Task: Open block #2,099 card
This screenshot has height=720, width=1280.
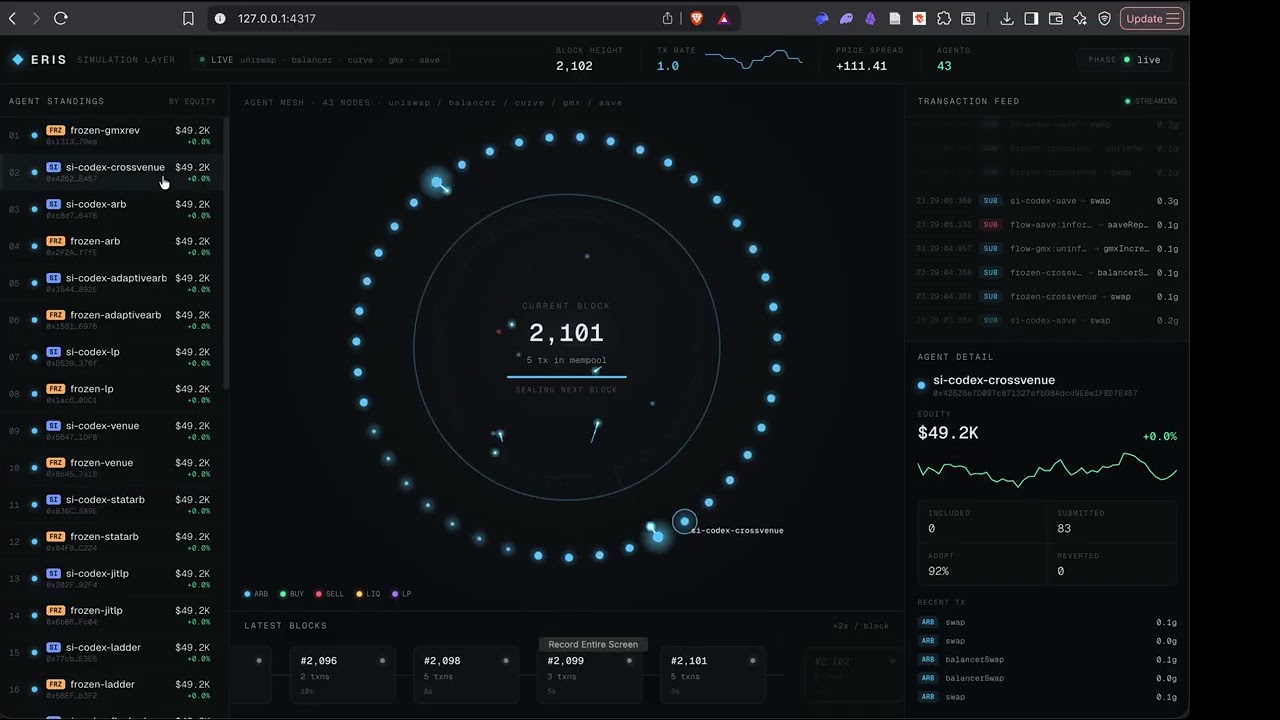Action: [589, 674]
